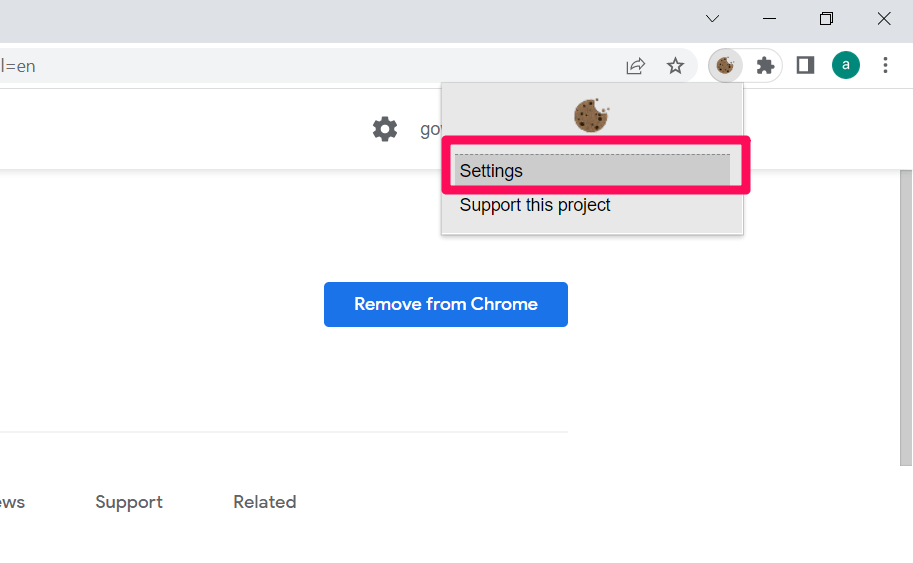Open the Chrome three-dot menu
The height and width of the screenshot is (563, 913).
pyautogui.click(x=885, y=66)
